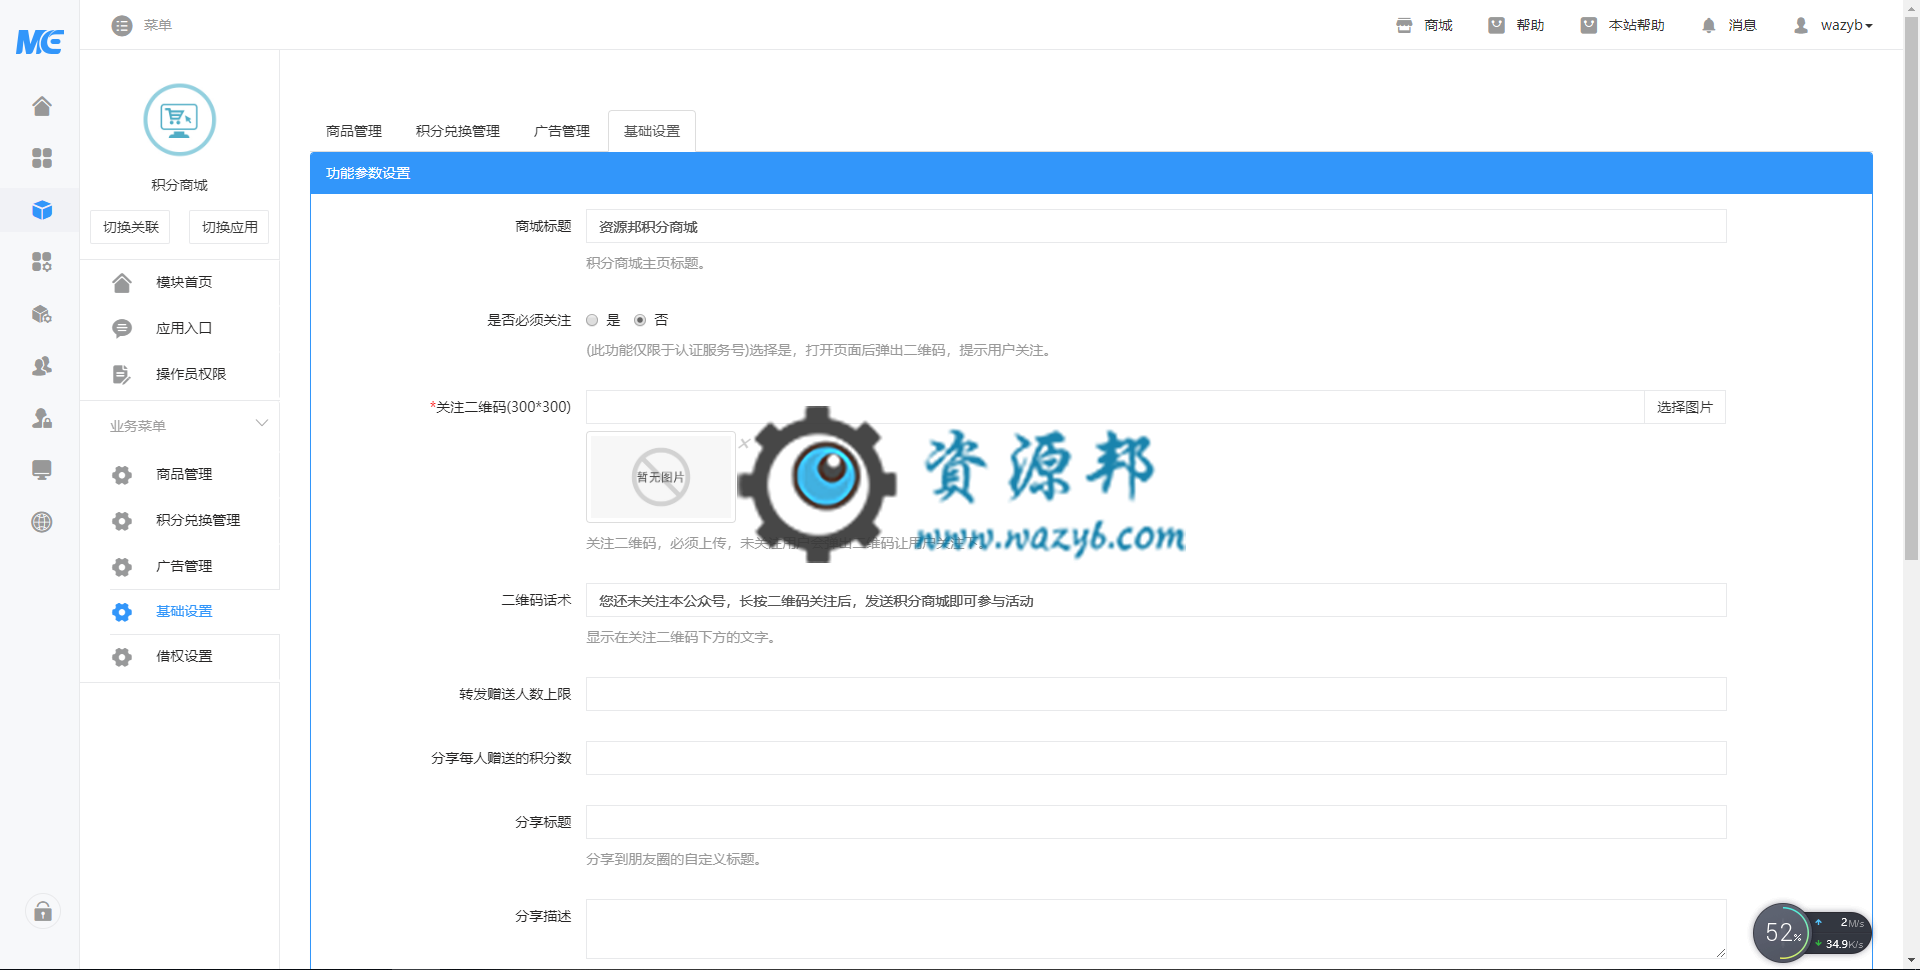Open the apps-with-gear icon in rail

[42, 262]
